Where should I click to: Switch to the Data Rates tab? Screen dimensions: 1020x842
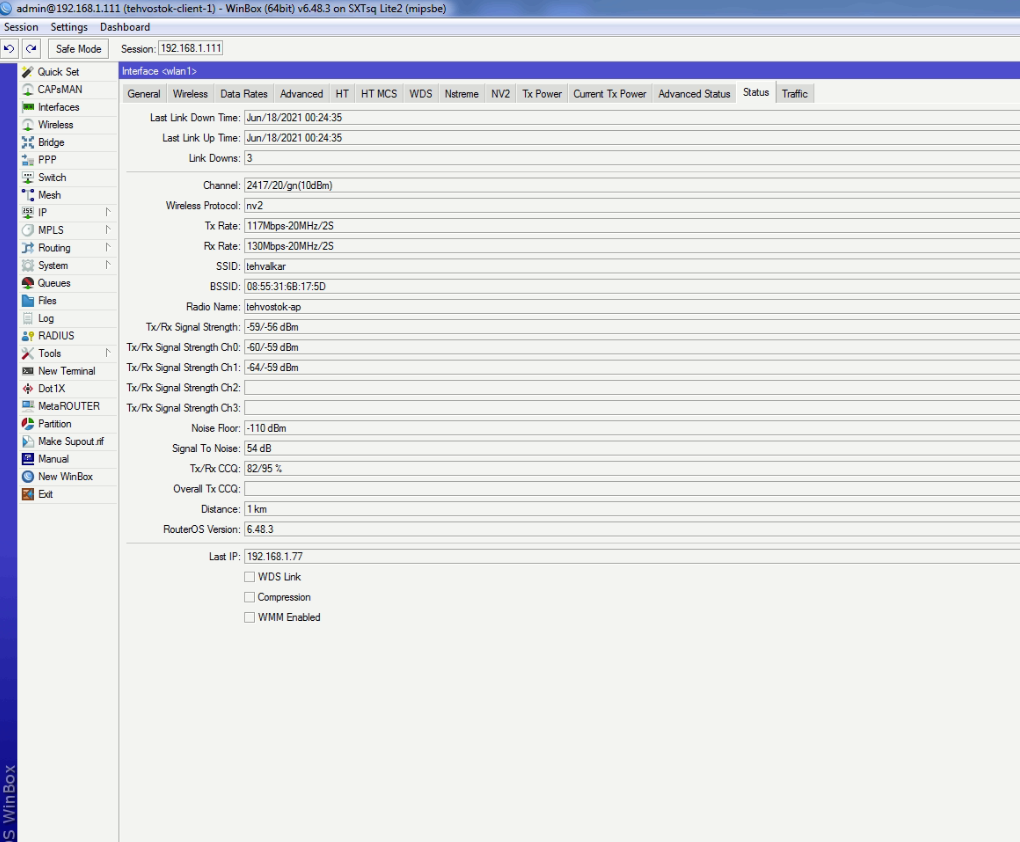[x=244, y=94]
